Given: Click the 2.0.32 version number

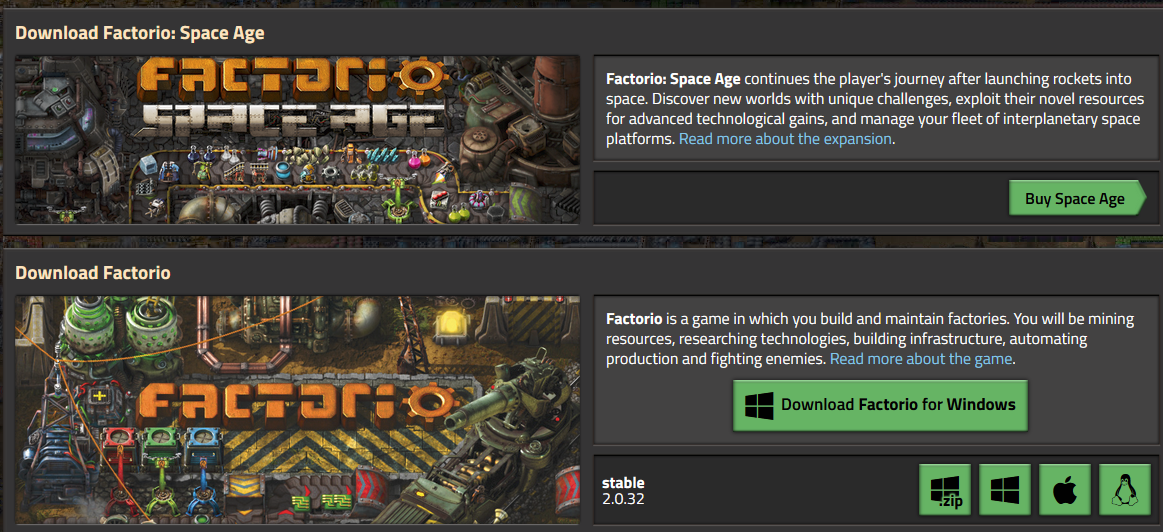Looking at the screenshot, I should pos(623,499).
